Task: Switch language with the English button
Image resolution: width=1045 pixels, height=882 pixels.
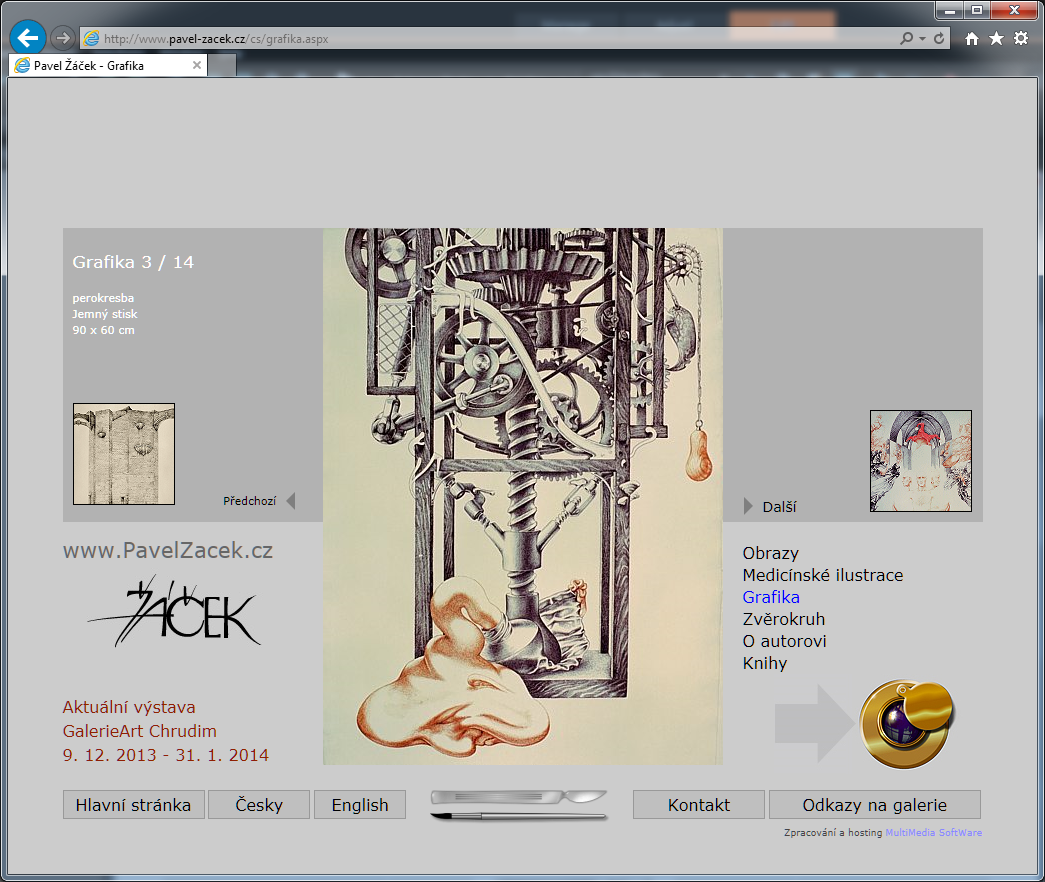Action: coord(360,805)
